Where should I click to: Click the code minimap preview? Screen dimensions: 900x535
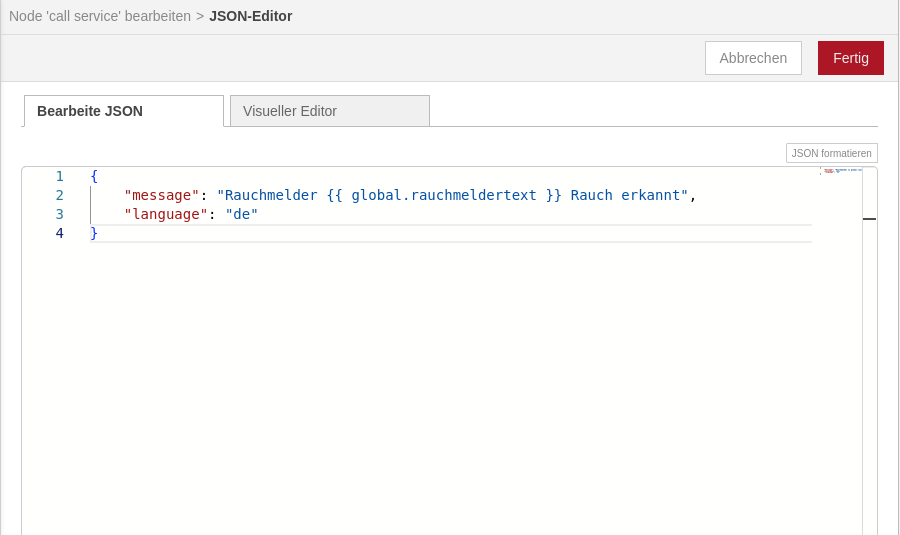click(841, 171)
